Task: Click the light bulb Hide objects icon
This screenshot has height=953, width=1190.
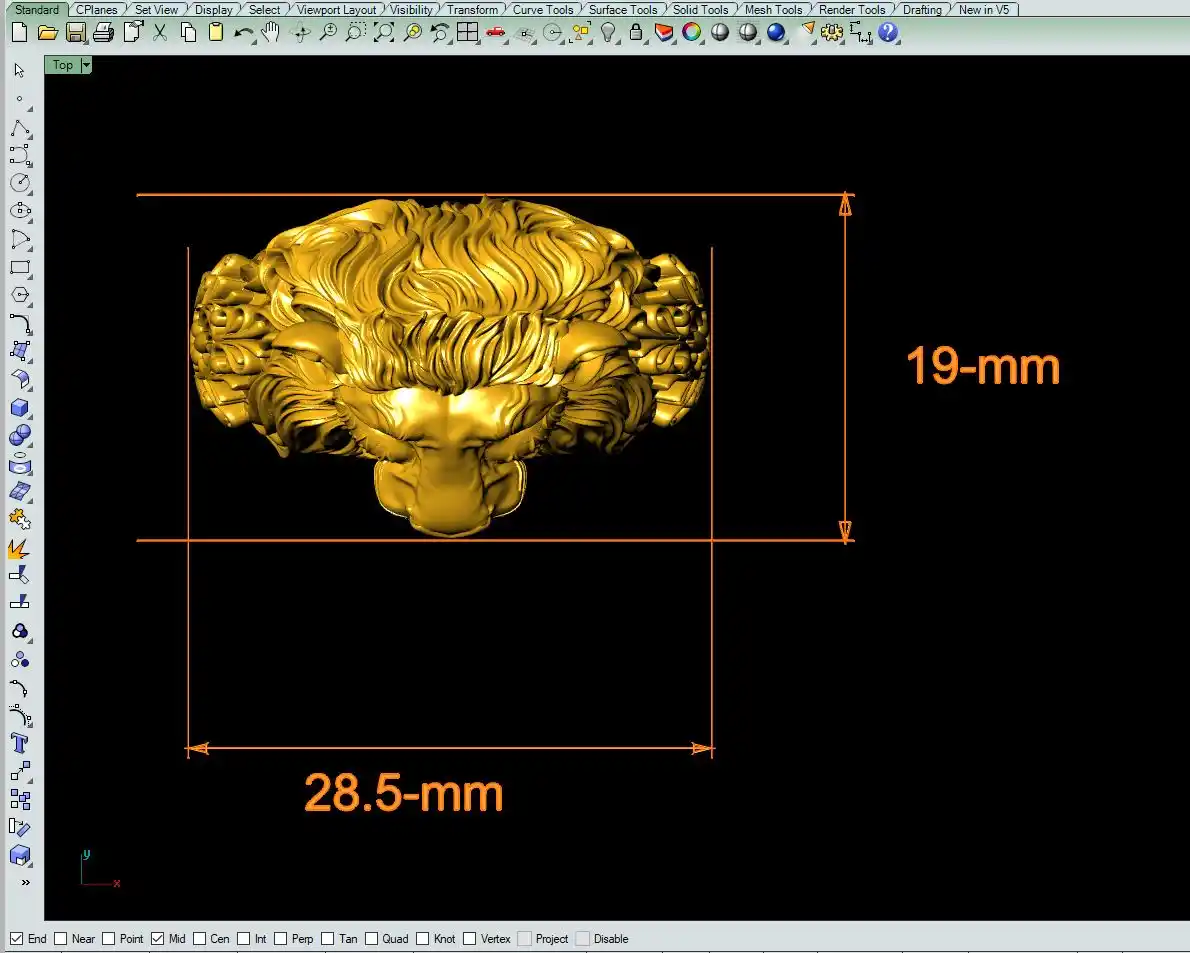Action: coord(608,33)
